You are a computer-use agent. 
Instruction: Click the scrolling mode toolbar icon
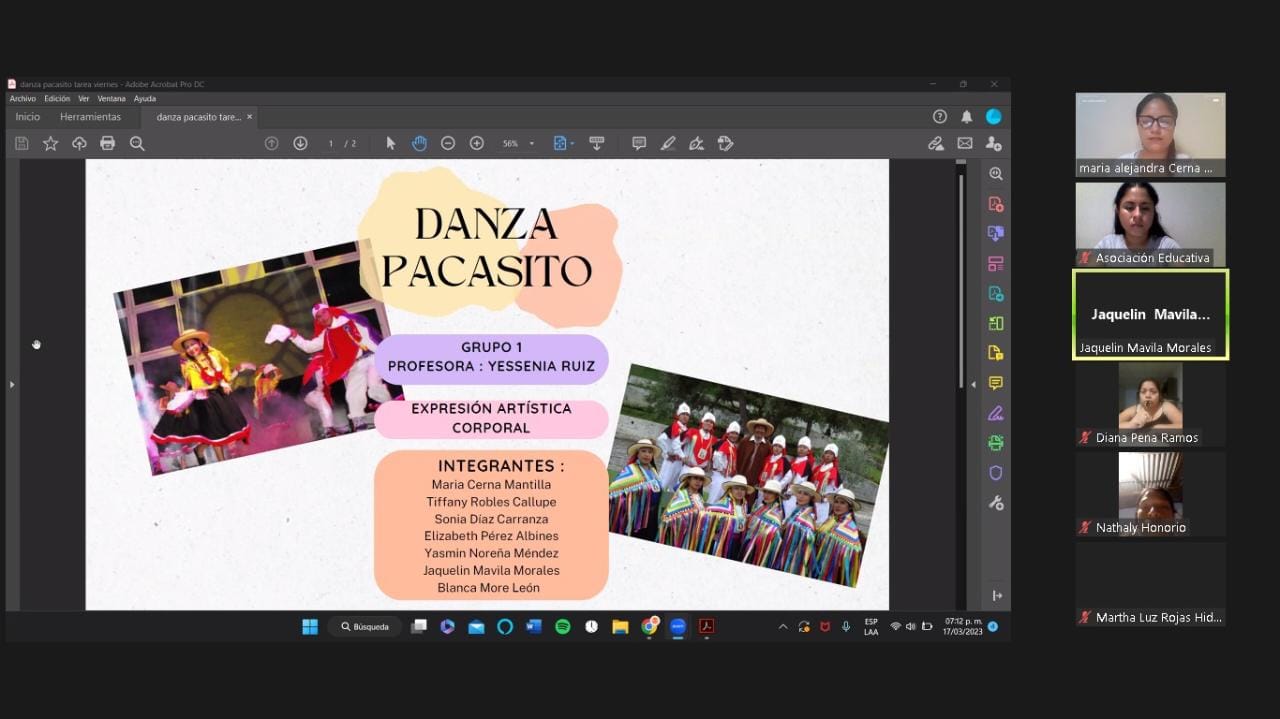coord(597,143)
